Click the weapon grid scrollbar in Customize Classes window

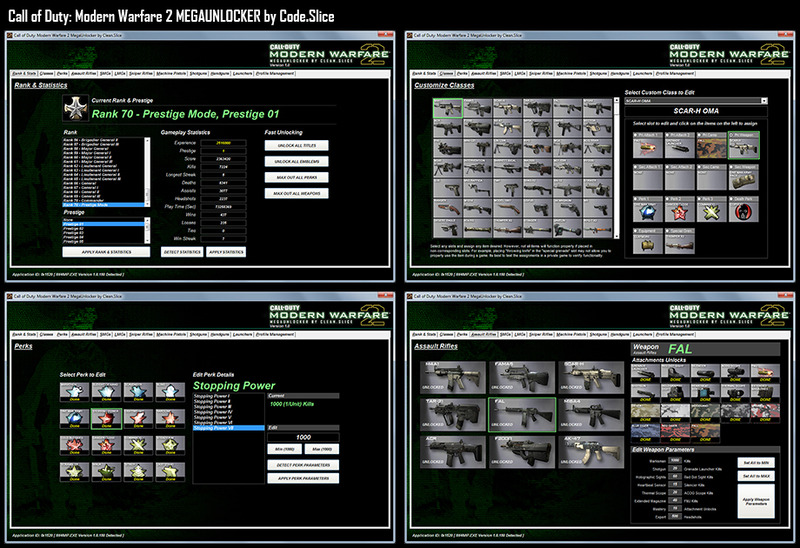coord(616,168)
